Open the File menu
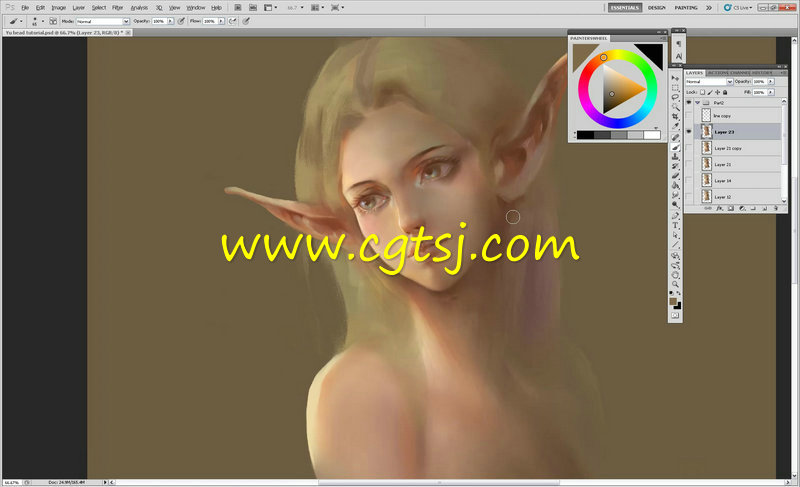 [x=25, y=8]
